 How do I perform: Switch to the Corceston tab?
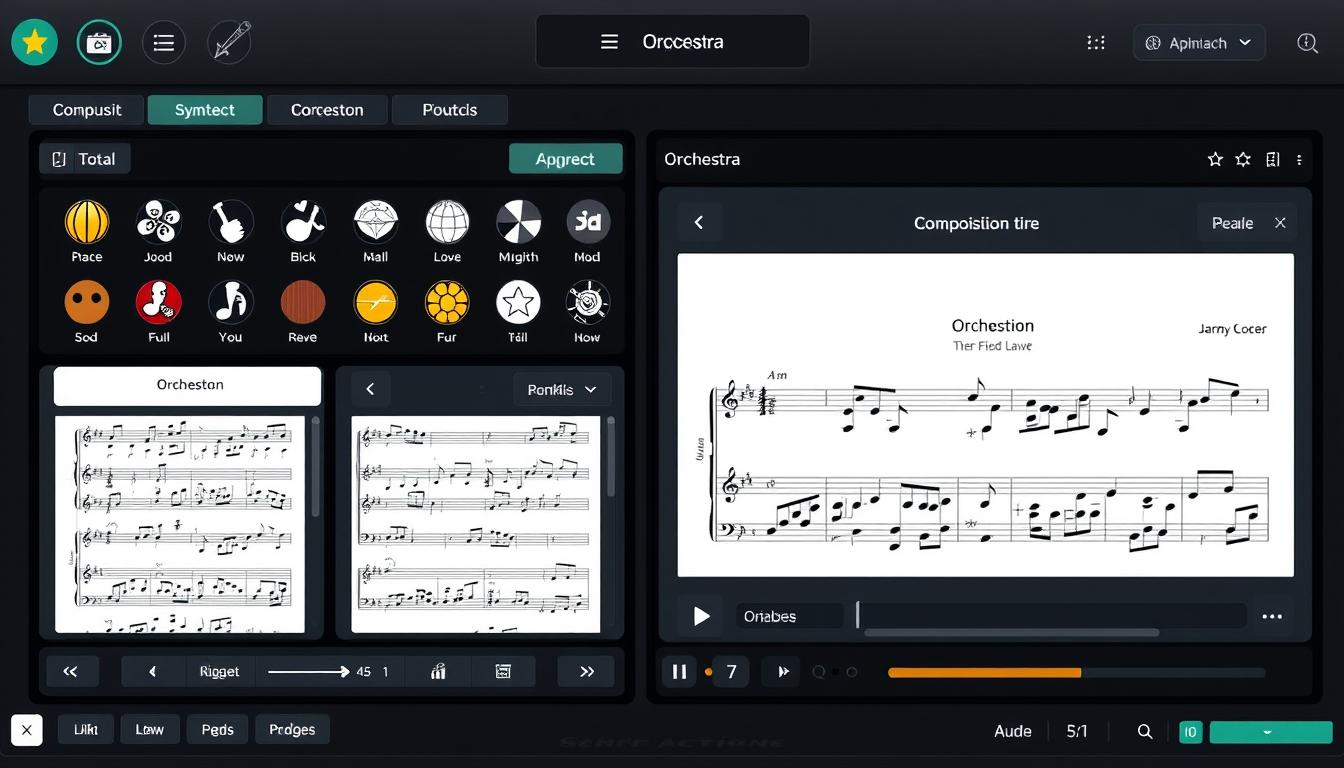tap(326, 110)
